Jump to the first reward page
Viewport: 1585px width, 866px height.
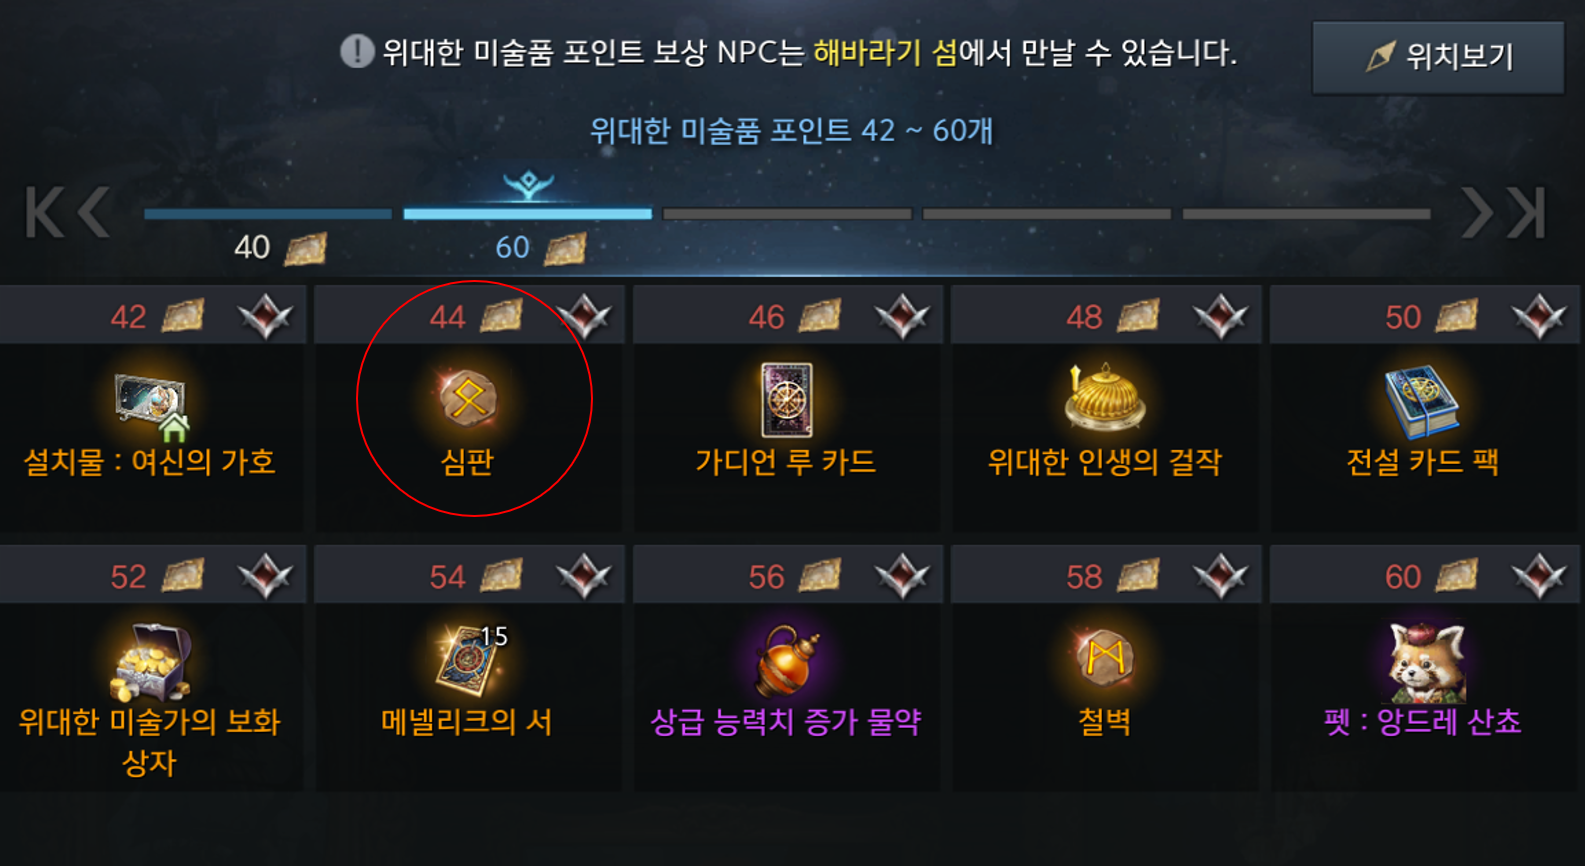(45, 212)
